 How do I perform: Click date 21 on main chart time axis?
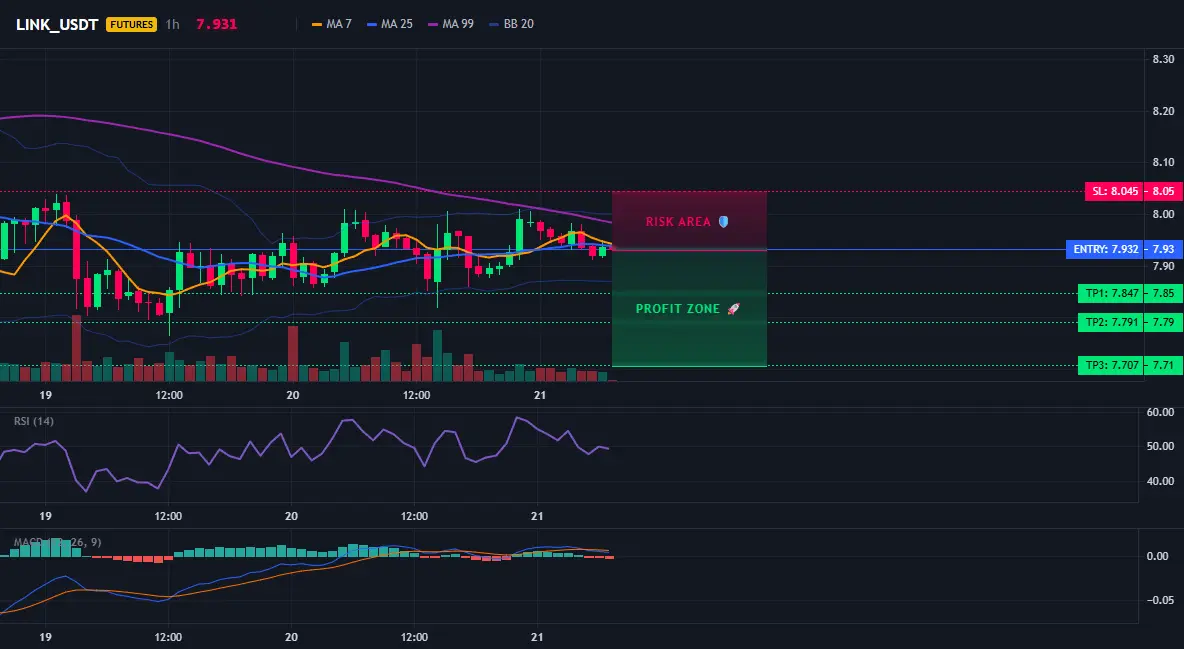pyautogui.click(x=539, y=395)
